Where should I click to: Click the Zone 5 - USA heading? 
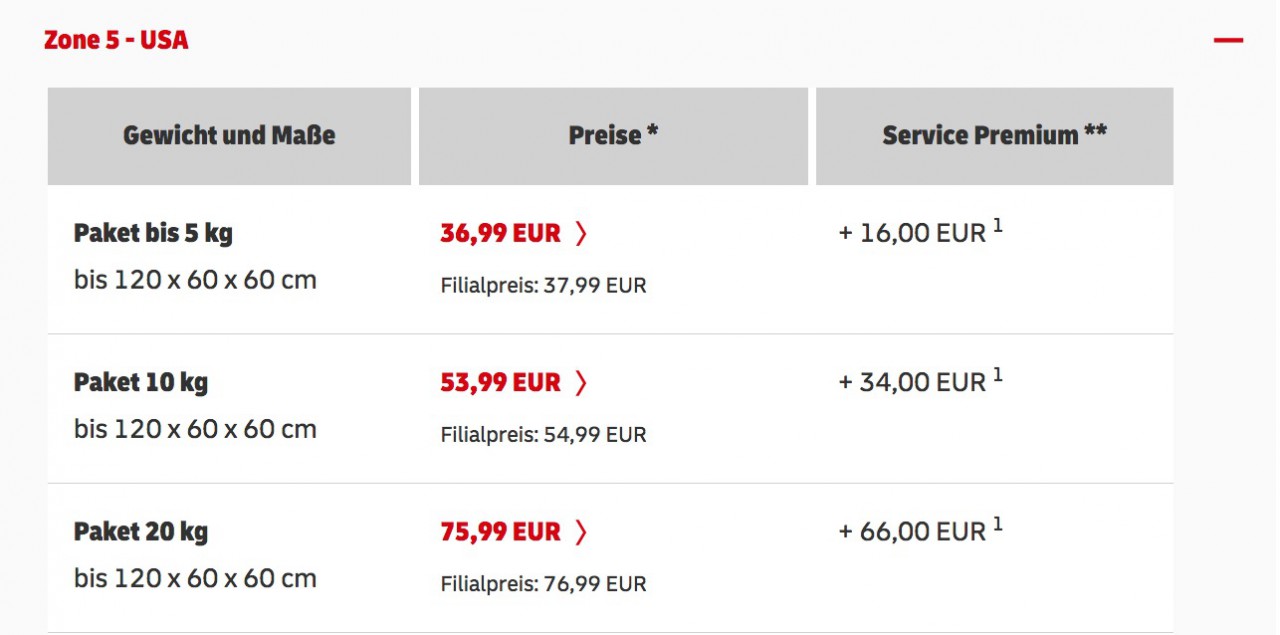116,40
